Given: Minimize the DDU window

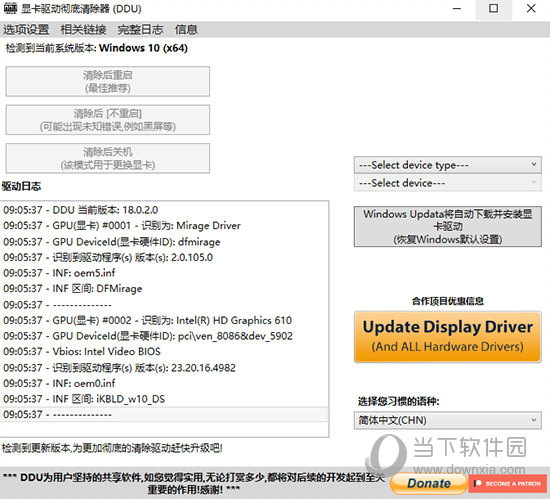Looking at the screenshot, I should click(x=457, y=8).
